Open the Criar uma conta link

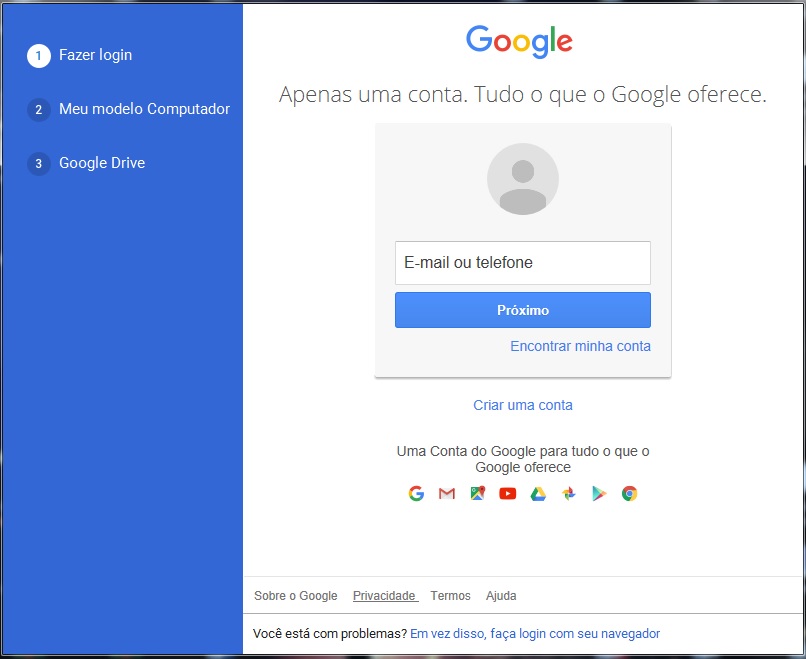point(523,405)
